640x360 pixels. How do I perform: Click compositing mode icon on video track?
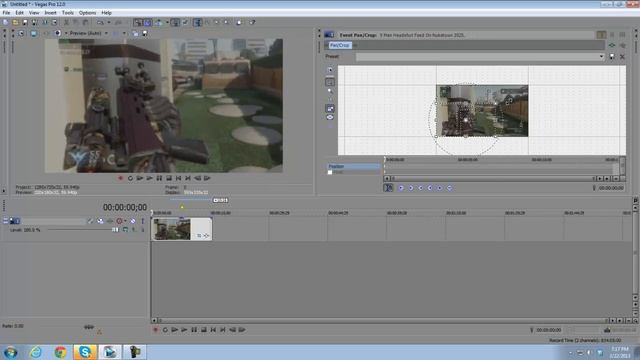125,230
